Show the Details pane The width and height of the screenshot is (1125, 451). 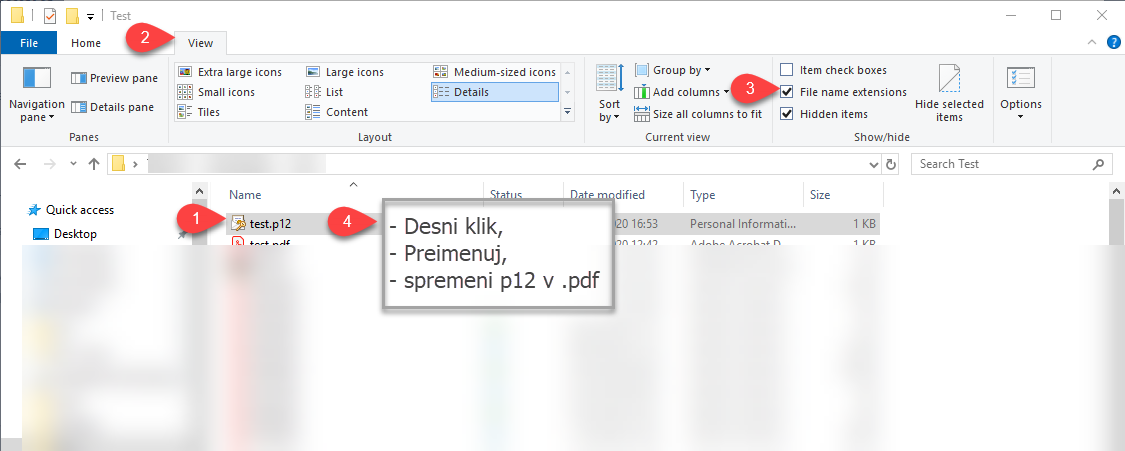tap(113, 107)
